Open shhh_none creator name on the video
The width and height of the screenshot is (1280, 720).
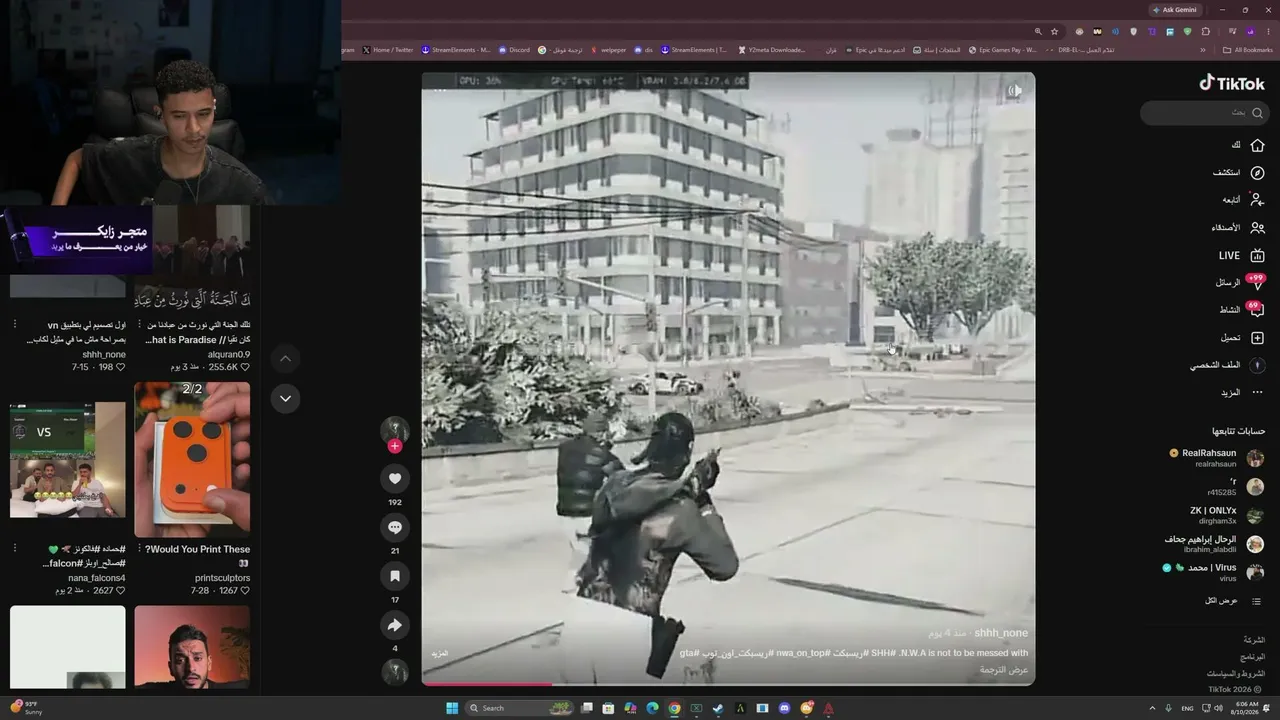tap(1001, 633)
